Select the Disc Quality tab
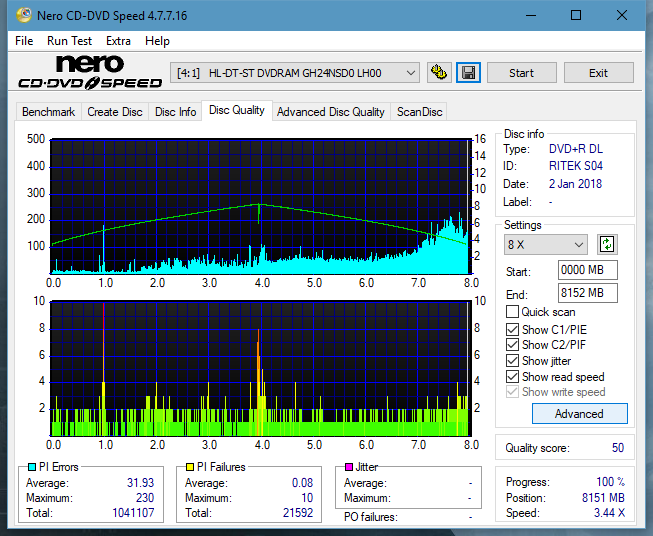This screenshot has width=653, height=536. [x=237, y=110]
